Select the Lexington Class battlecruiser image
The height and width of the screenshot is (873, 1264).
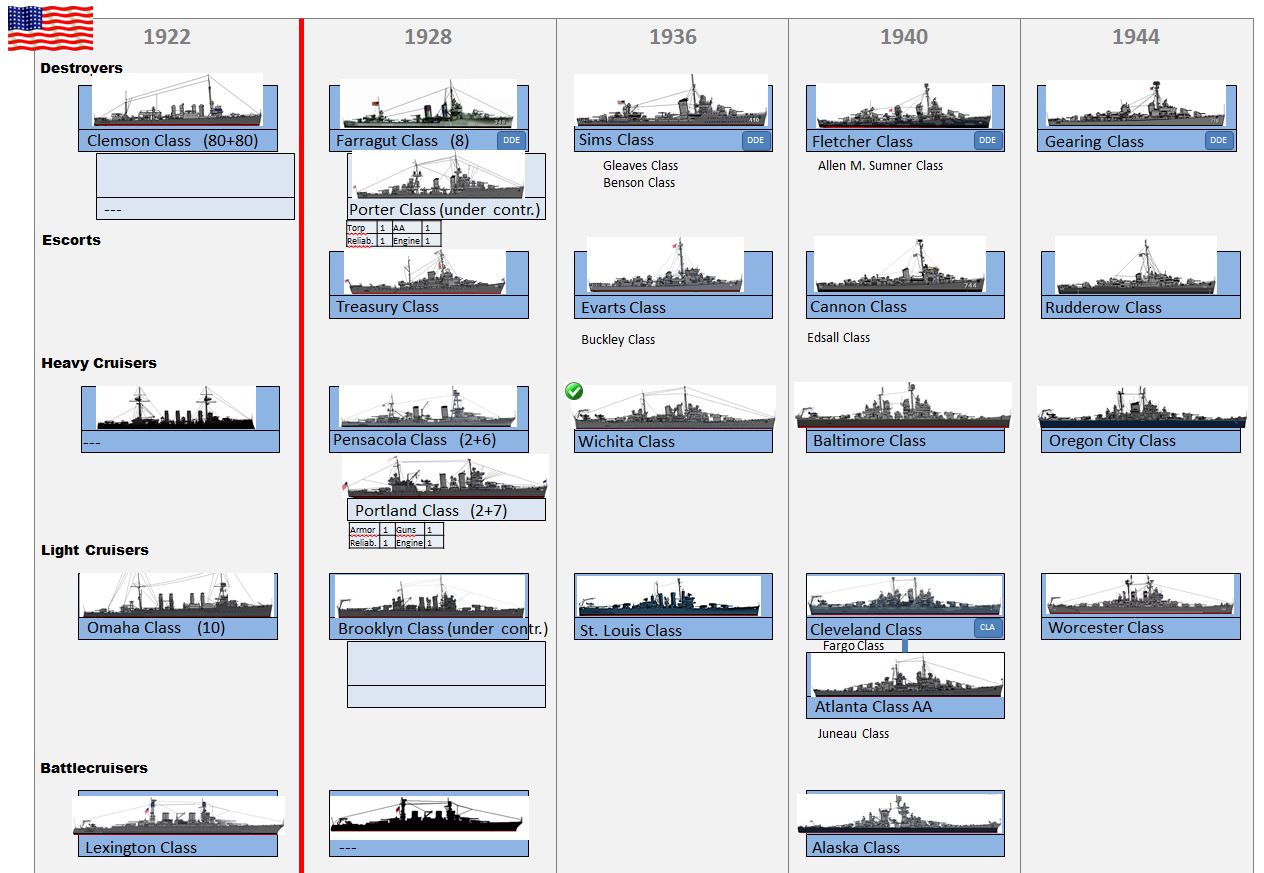pyautogui.click(x=178, y=816)
